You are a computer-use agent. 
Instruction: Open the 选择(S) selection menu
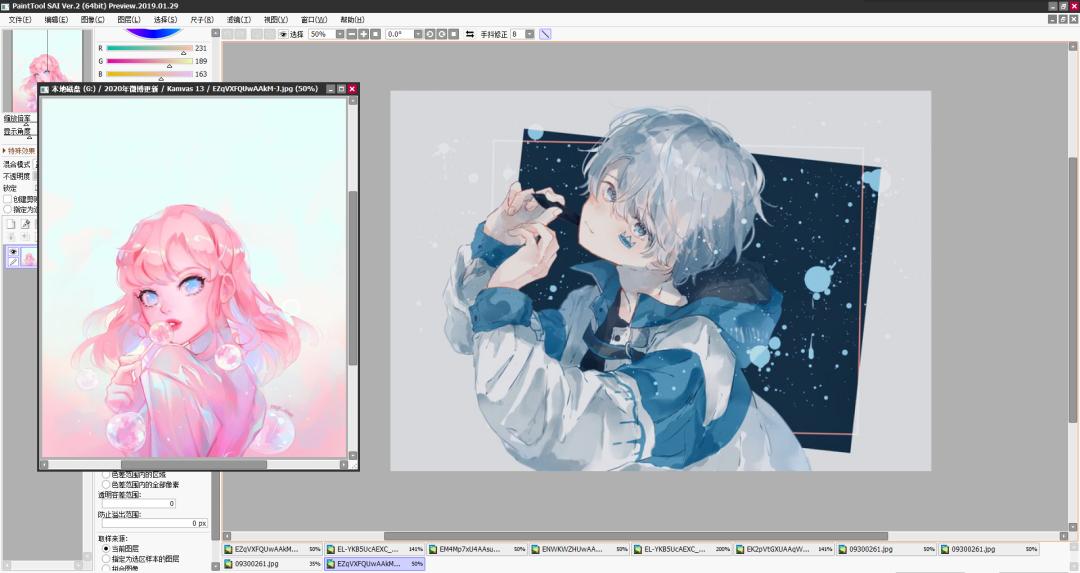(165, 20)
